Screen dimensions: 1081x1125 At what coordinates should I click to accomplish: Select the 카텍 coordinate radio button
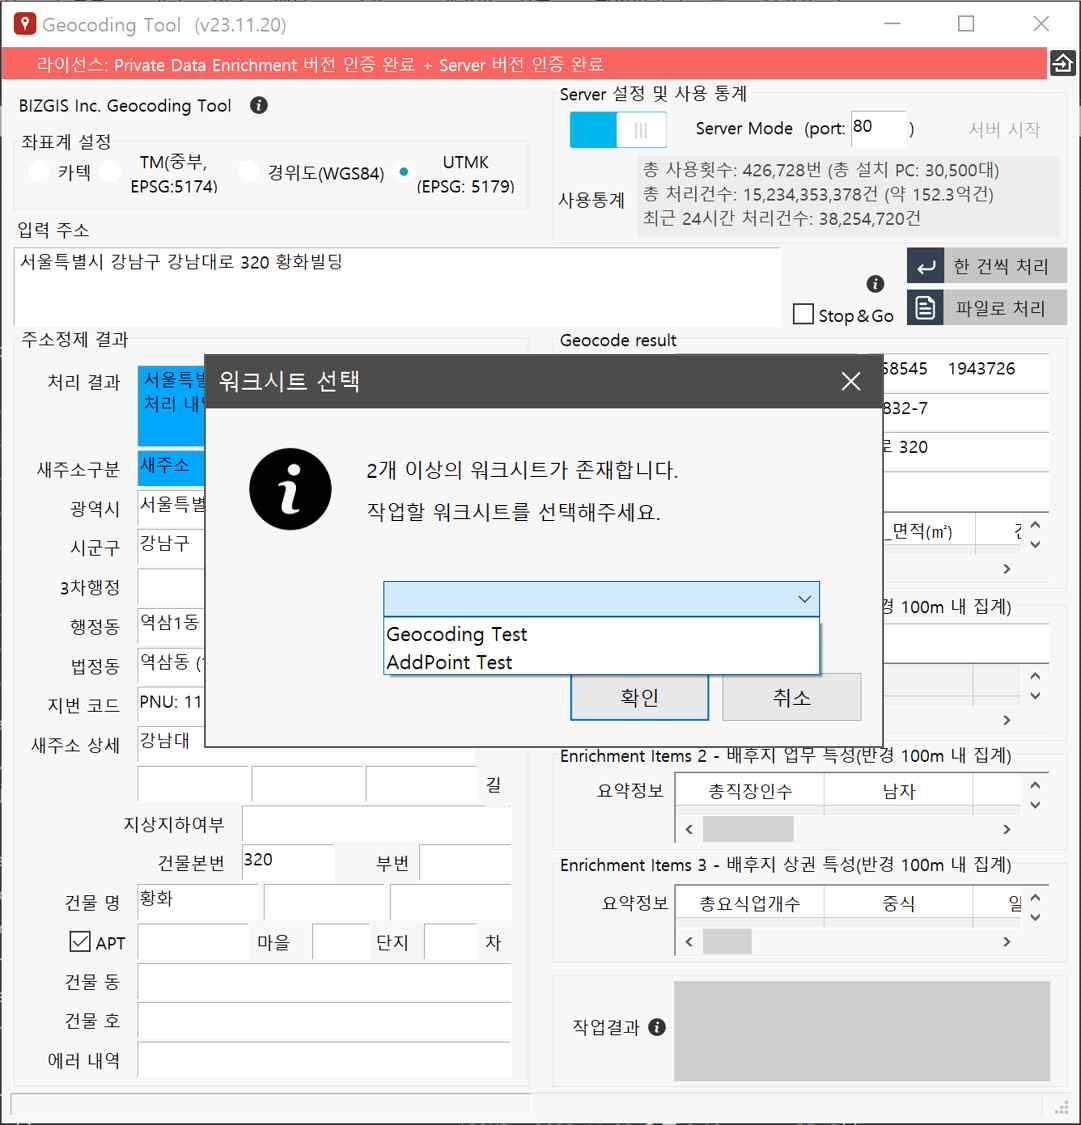click(39, 172)
